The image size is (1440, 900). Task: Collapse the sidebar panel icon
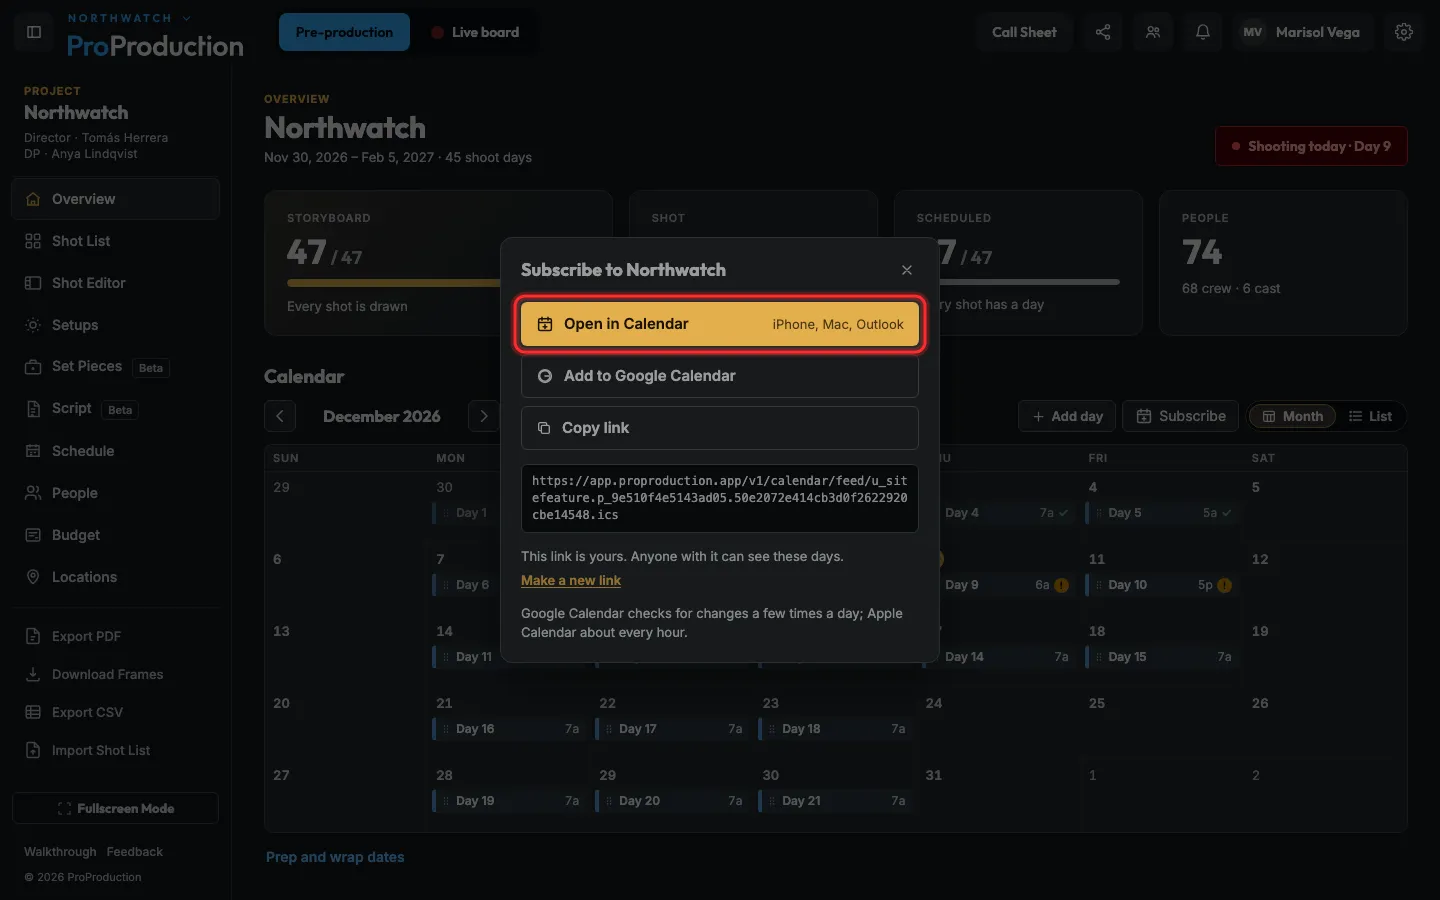coord(34,32)
